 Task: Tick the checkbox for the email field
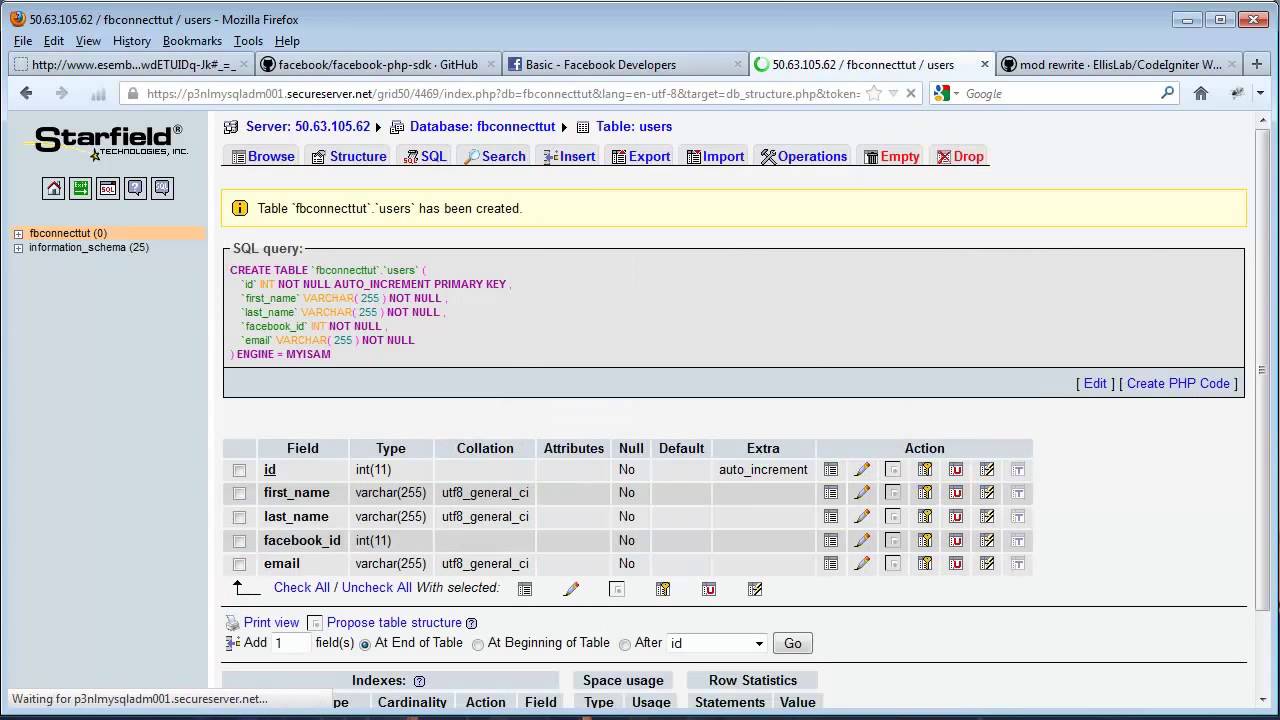point(239,564)
